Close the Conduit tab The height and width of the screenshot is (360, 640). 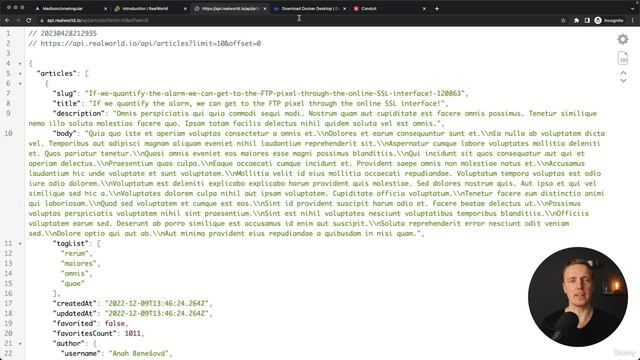point(424,8)
